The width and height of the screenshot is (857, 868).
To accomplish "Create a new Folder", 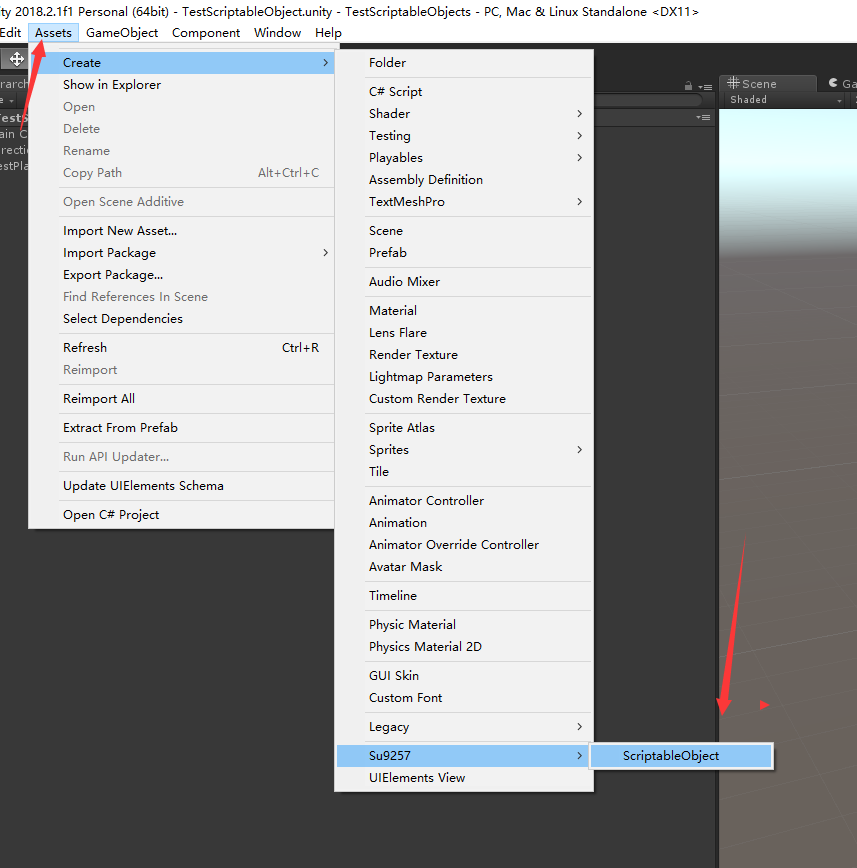I will 387,63.
